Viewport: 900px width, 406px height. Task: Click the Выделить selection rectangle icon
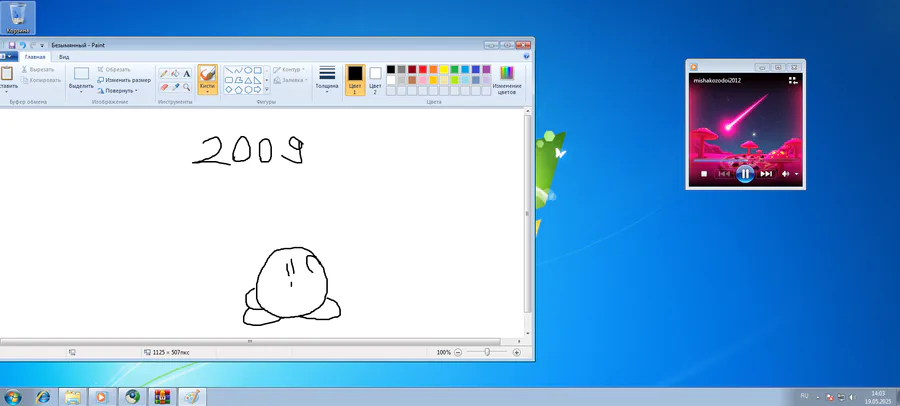[82, 74]
